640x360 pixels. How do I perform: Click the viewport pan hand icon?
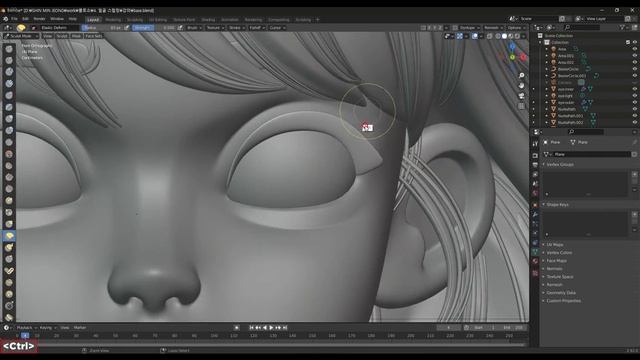tap(521, 86)
